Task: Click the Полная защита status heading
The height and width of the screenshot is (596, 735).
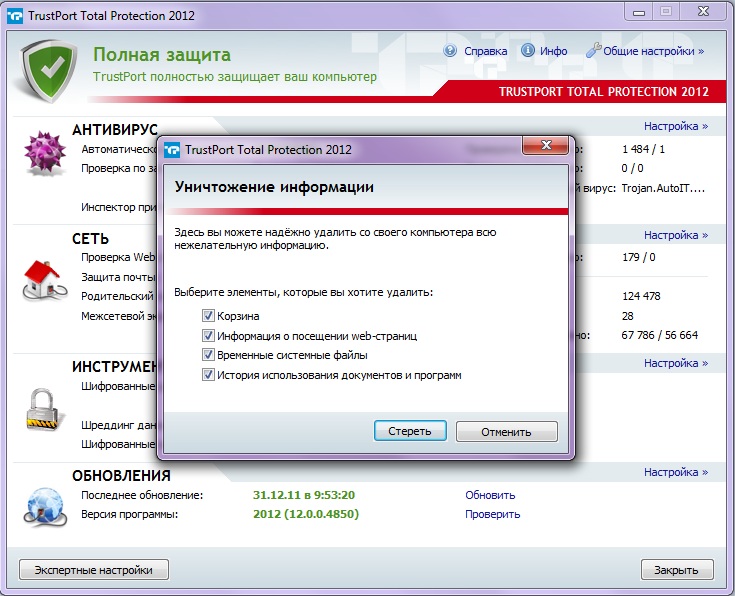Action: (162, 55)
